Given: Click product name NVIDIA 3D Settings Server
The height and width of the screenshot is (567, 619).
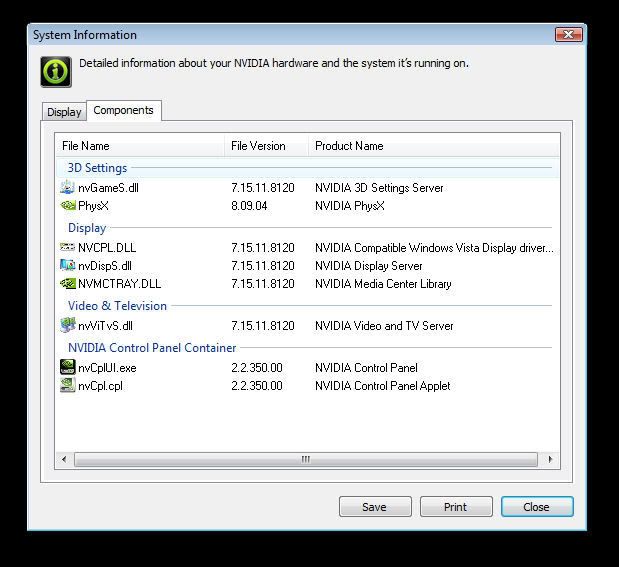Looking at the screenshot, I should click(379, 188).
